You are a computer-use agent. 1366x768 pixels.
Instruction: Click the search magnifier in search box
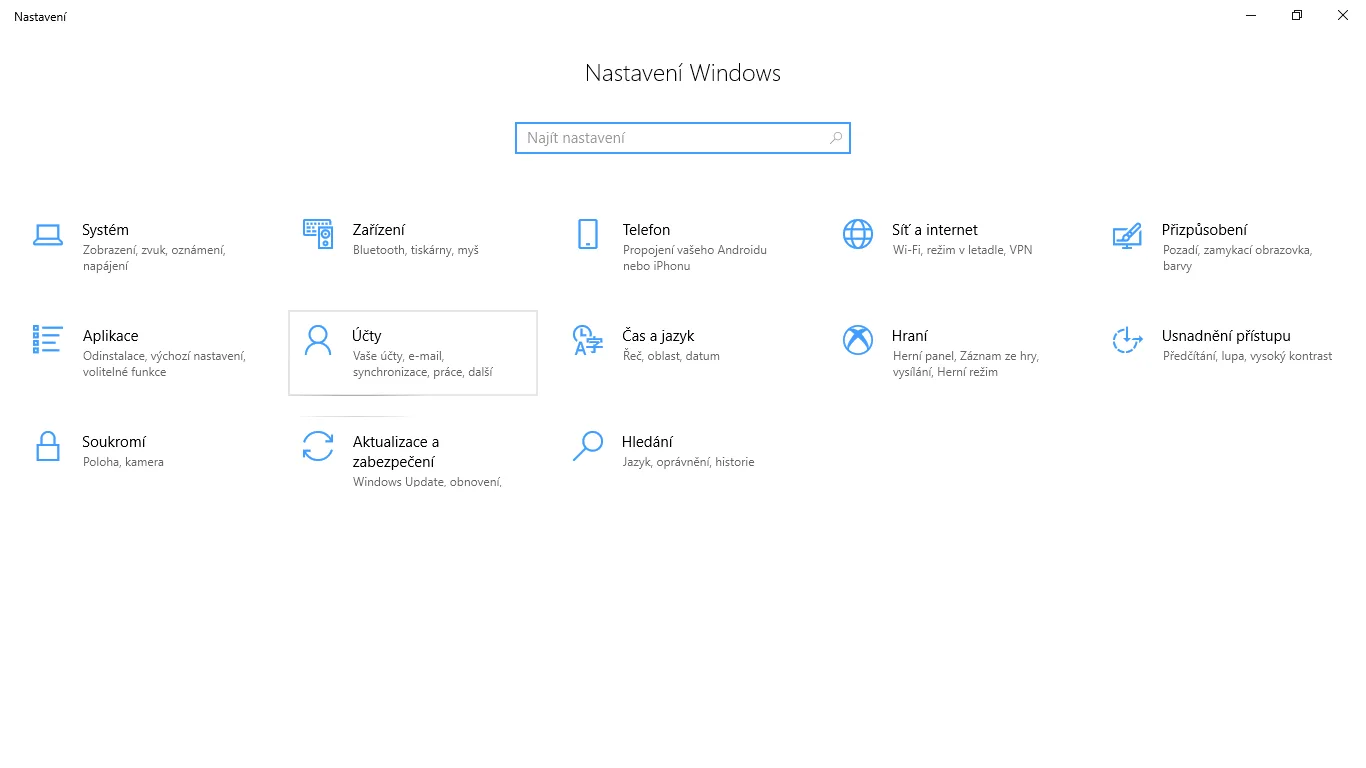click(836, 138)
